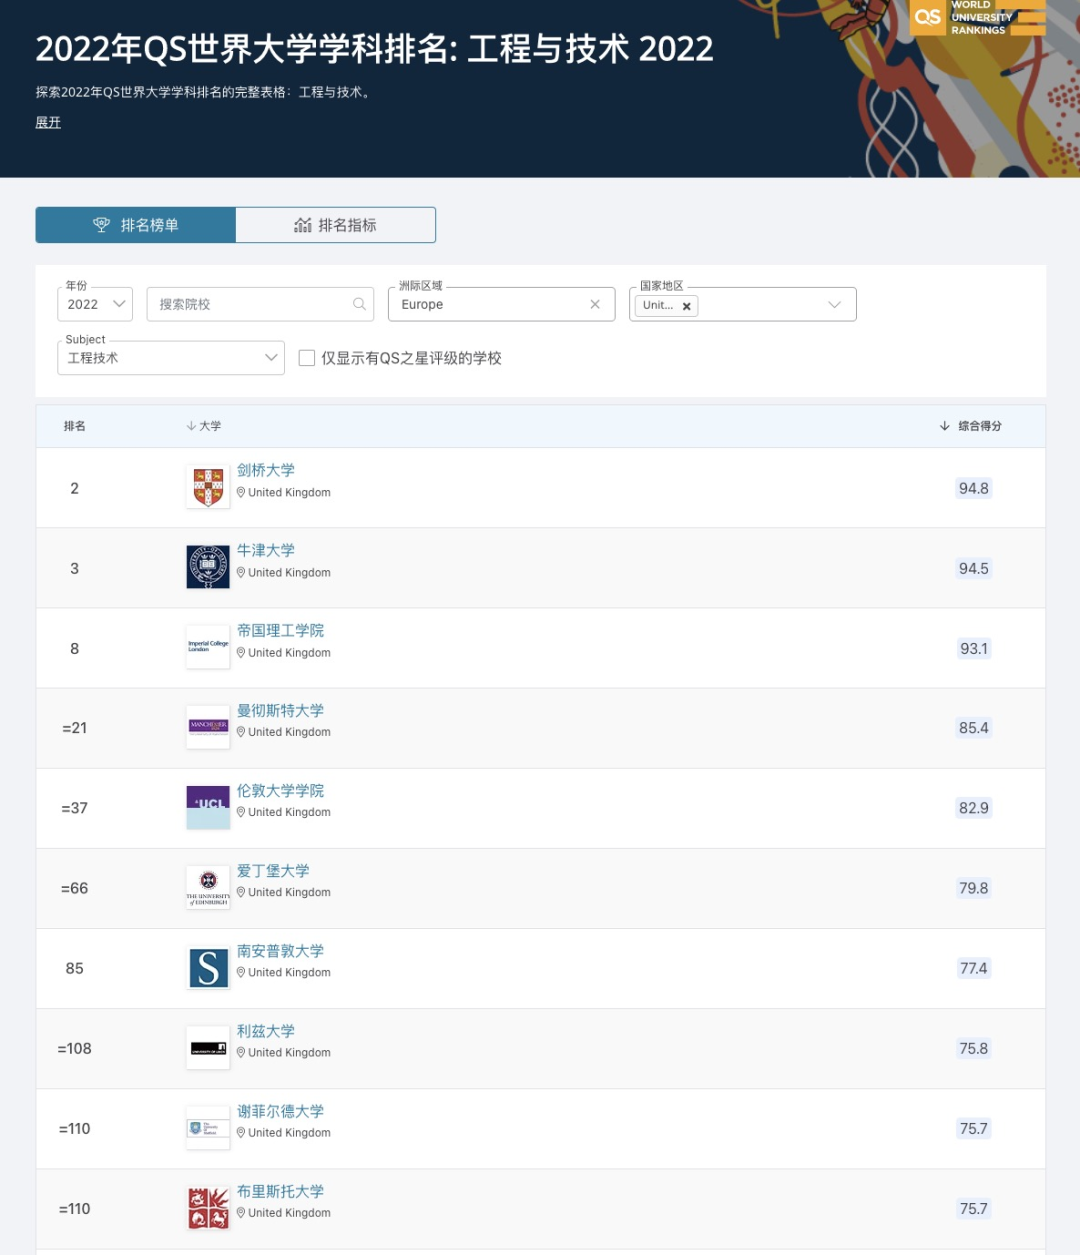1080x1255 pixels.
Task: Click the University of Sheffield logo
Action: 208,1128
